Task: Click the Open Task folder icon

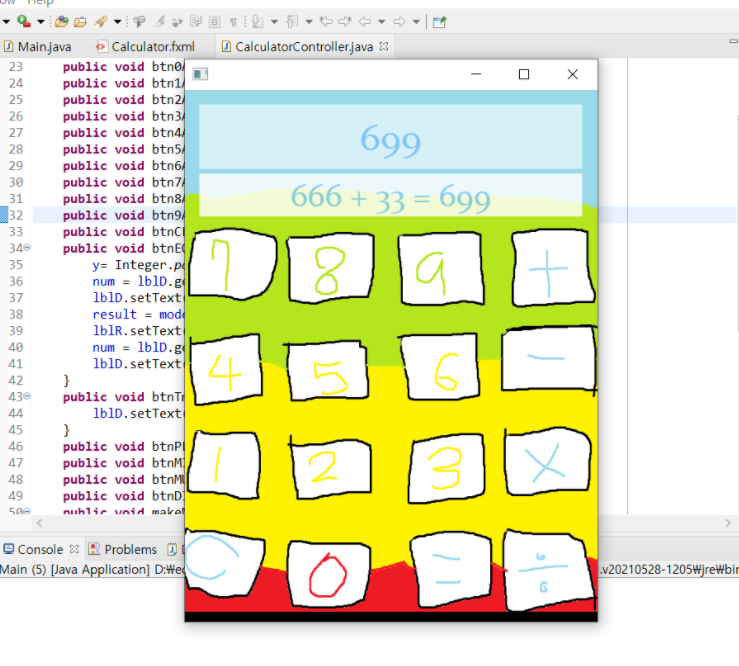Action: pyautogui.click(x=80, y=22)
